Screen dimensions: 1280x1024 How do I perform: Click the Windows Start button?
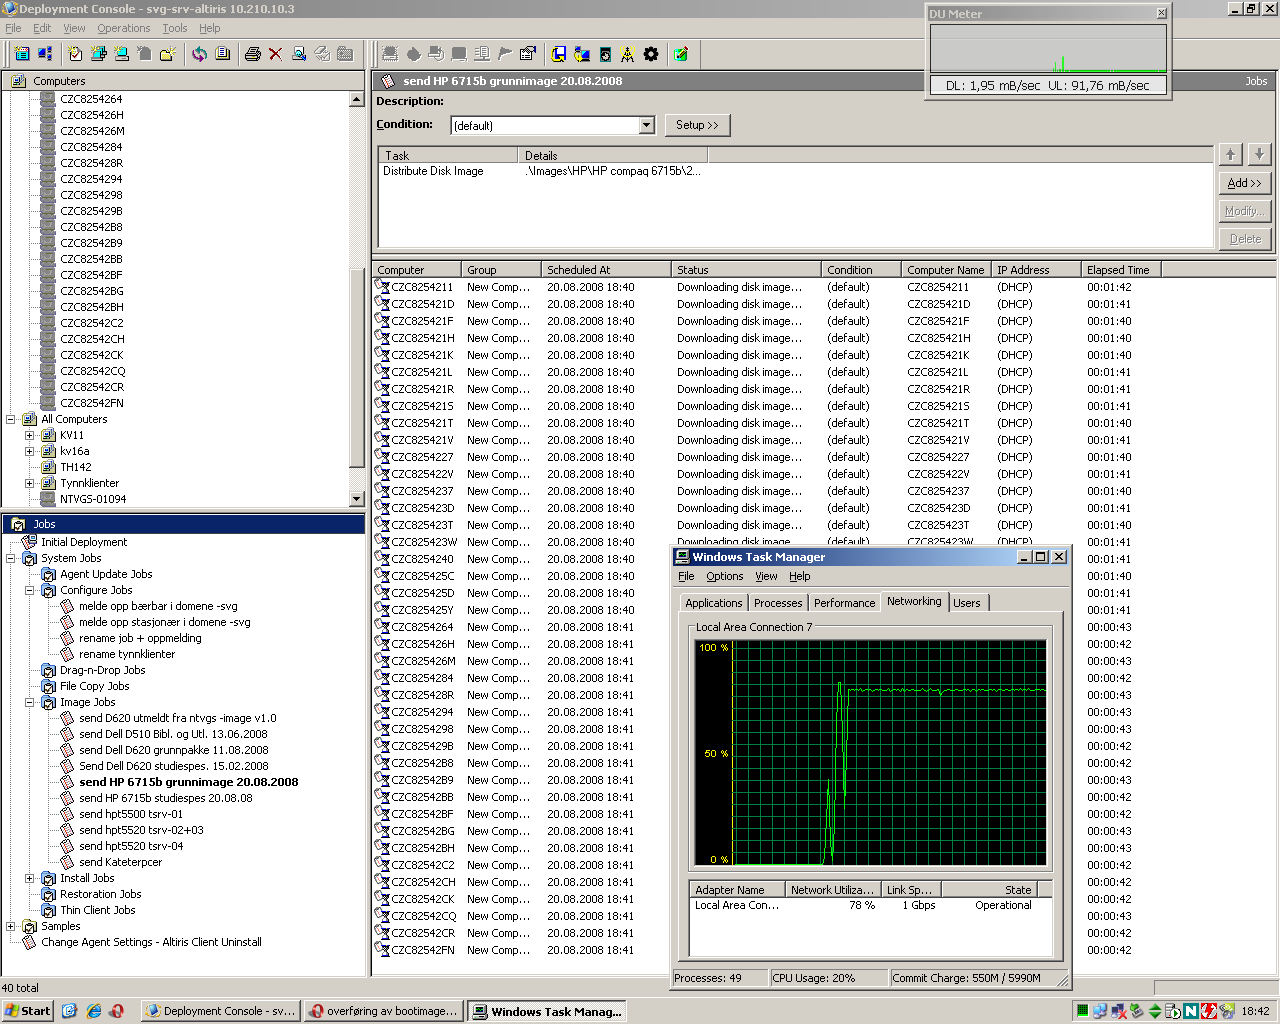point(27,1011)
